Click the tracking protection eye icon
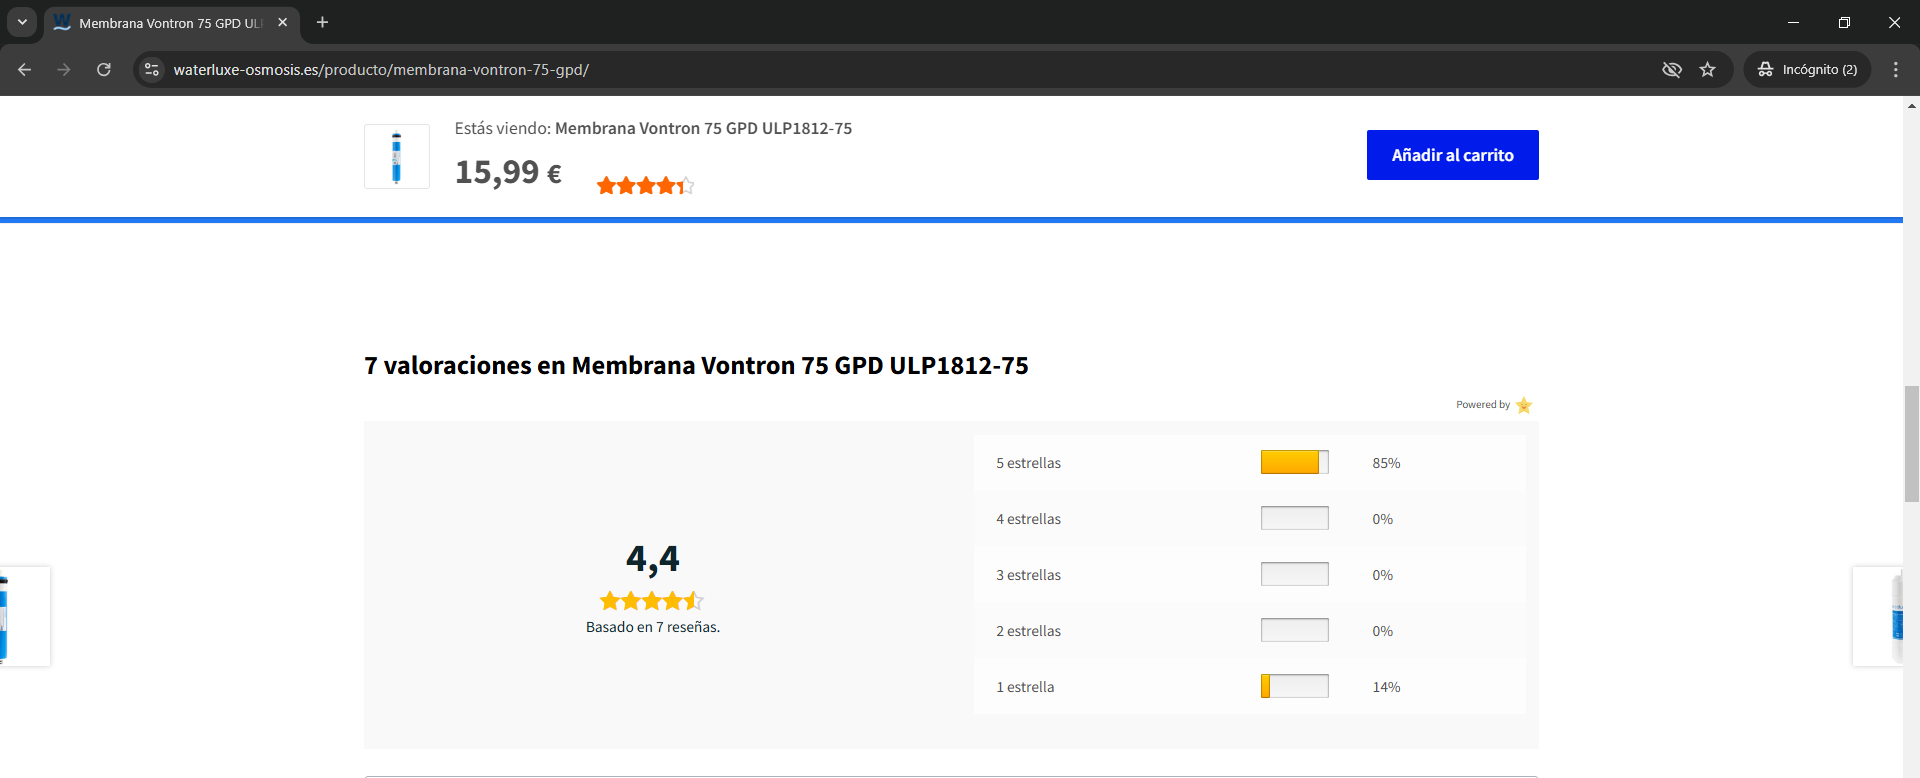The height and width of the screenshot is (778, 1920). point(1671,70)
